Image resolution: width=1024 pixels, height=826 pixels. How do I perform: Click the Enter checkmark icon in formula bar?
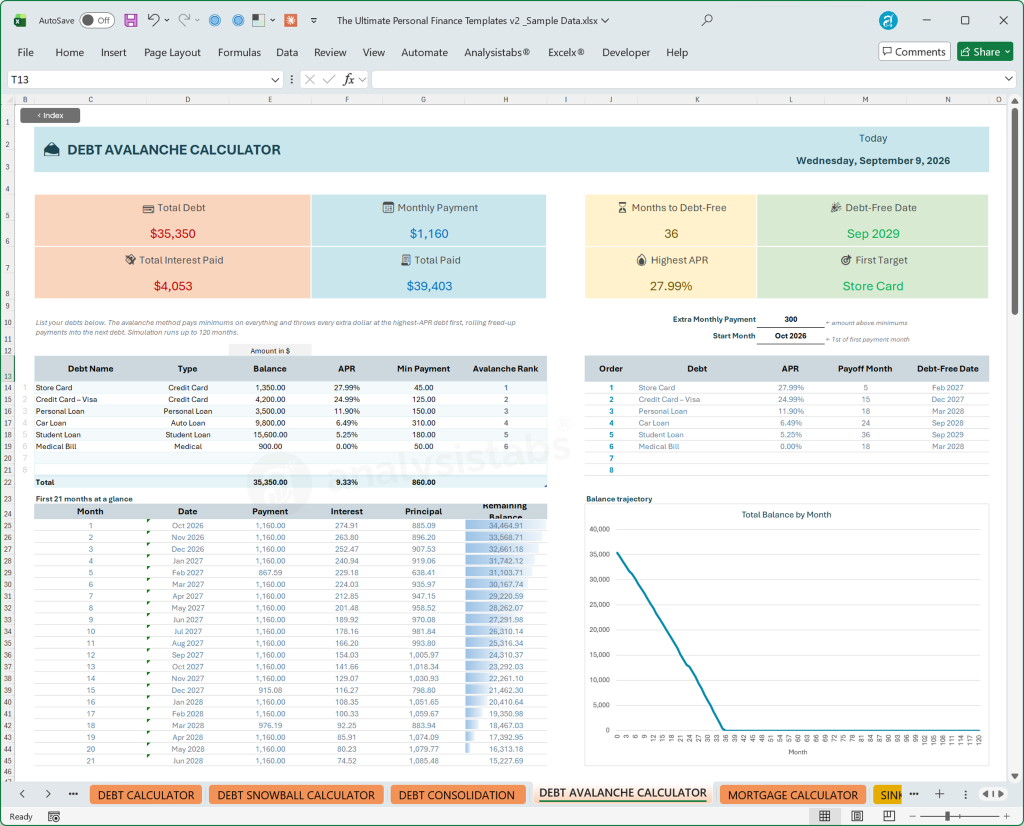(x=329, y=80)
